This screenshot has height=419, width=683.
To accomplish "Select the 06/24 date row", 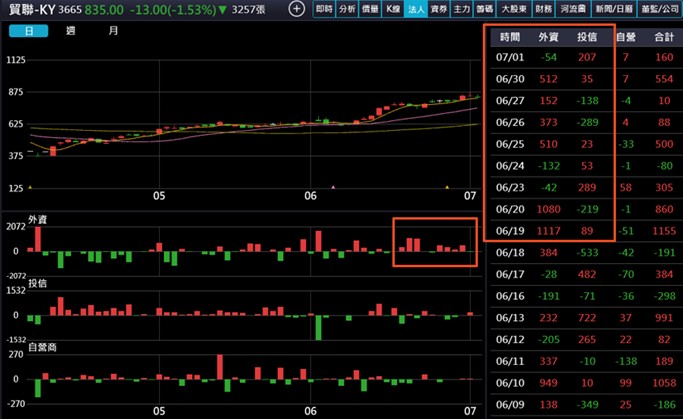I will (586, 166).
